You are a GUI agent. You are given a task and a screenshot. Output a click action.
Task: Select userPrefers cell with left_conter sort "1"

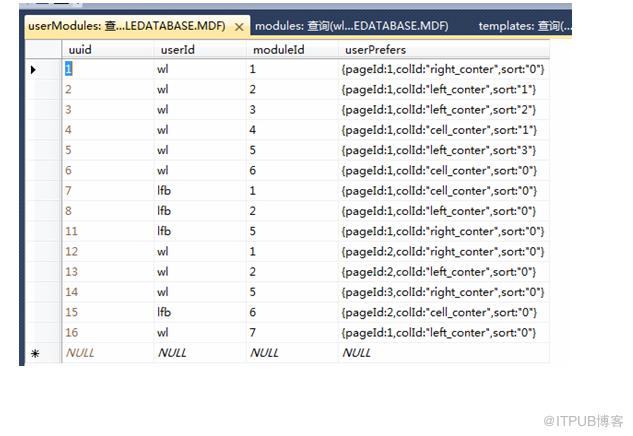[x=444, y=90]
